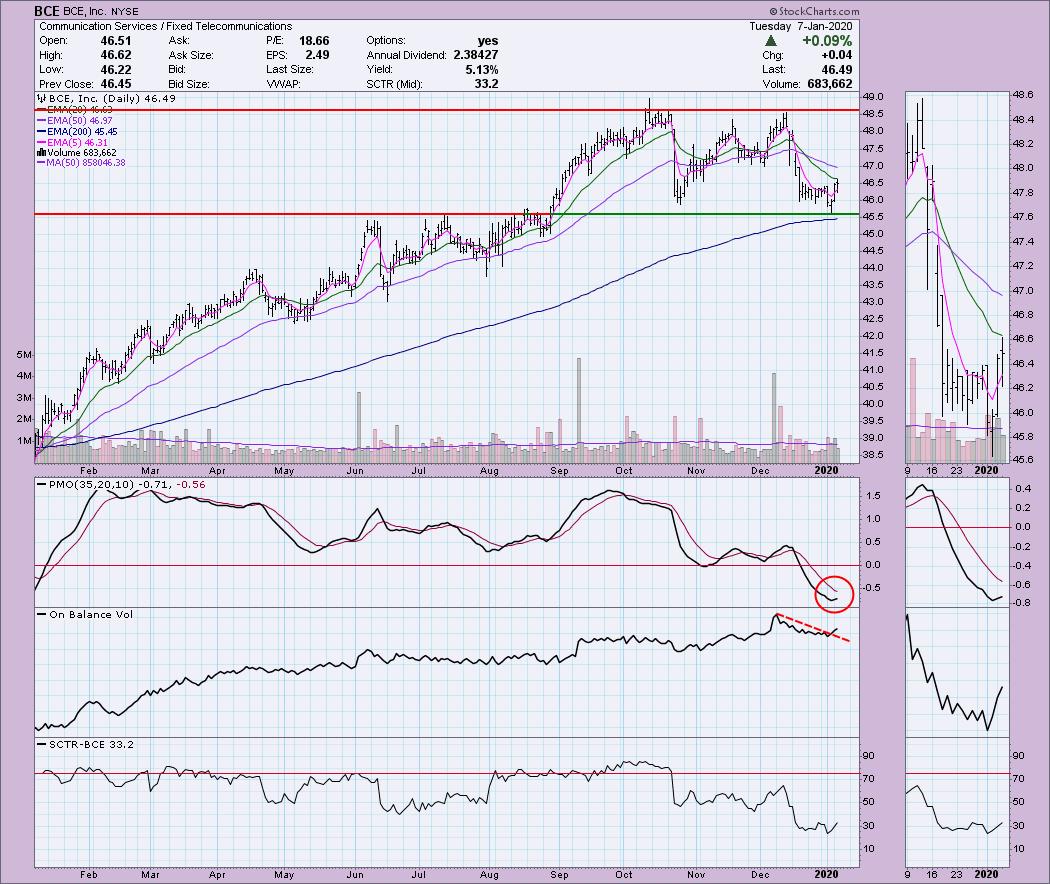Click the EMA(5) magenta legend line marker
This screenshot has height=884, width=1050.
click(x=42, y=143)
